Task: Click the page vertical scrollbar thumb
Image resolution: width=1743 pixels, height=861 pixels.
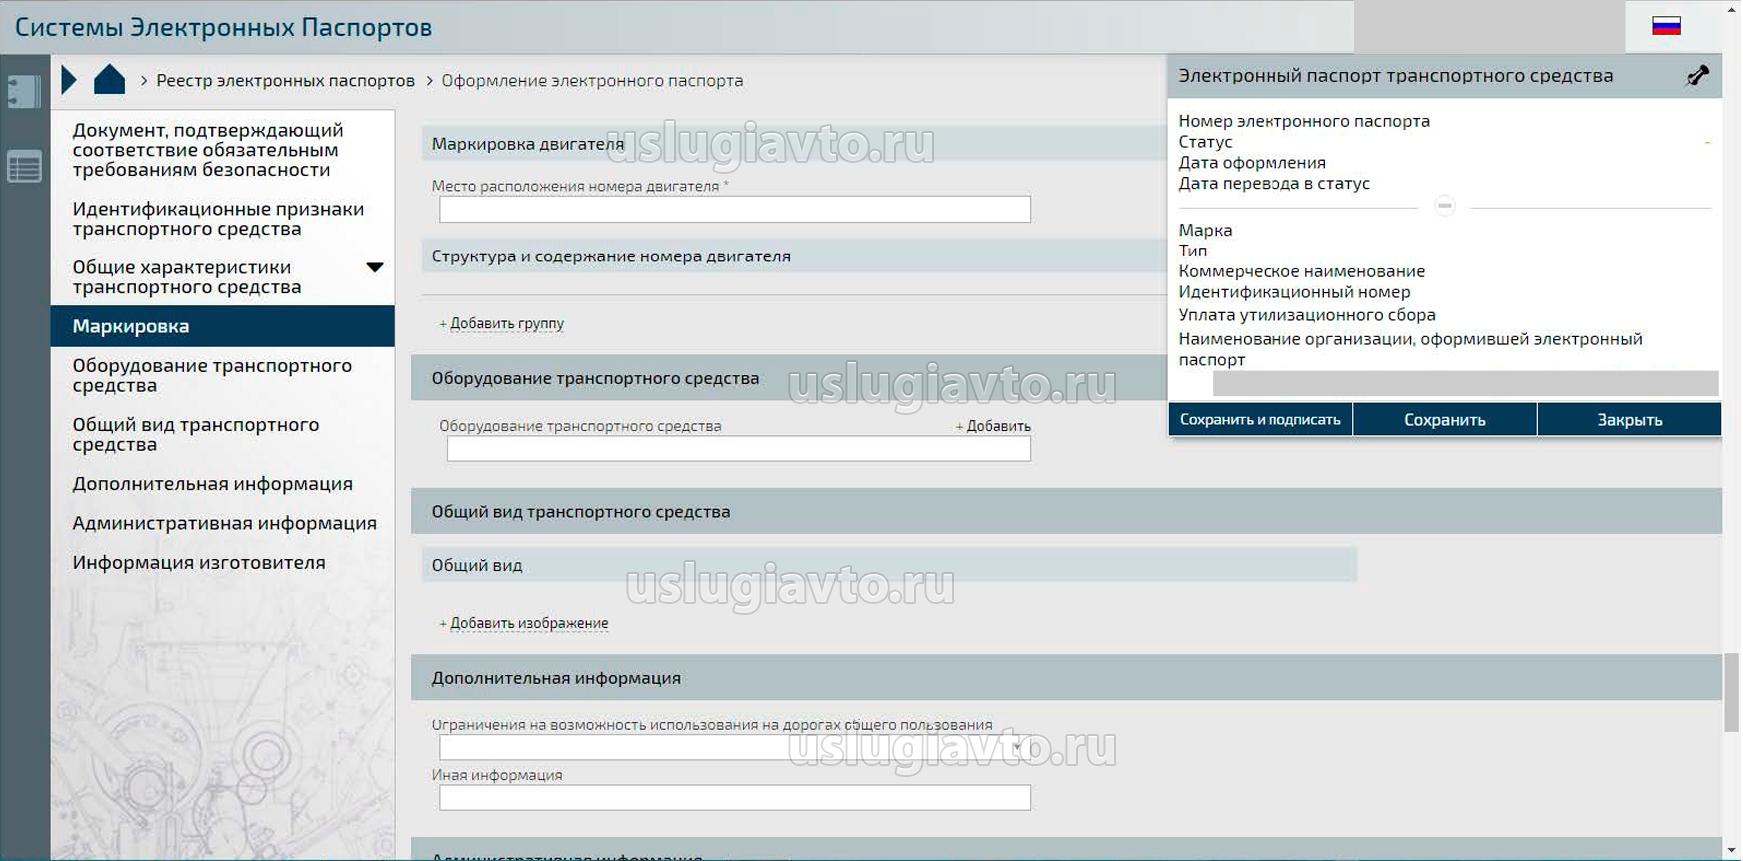Action: [1732, 692]
